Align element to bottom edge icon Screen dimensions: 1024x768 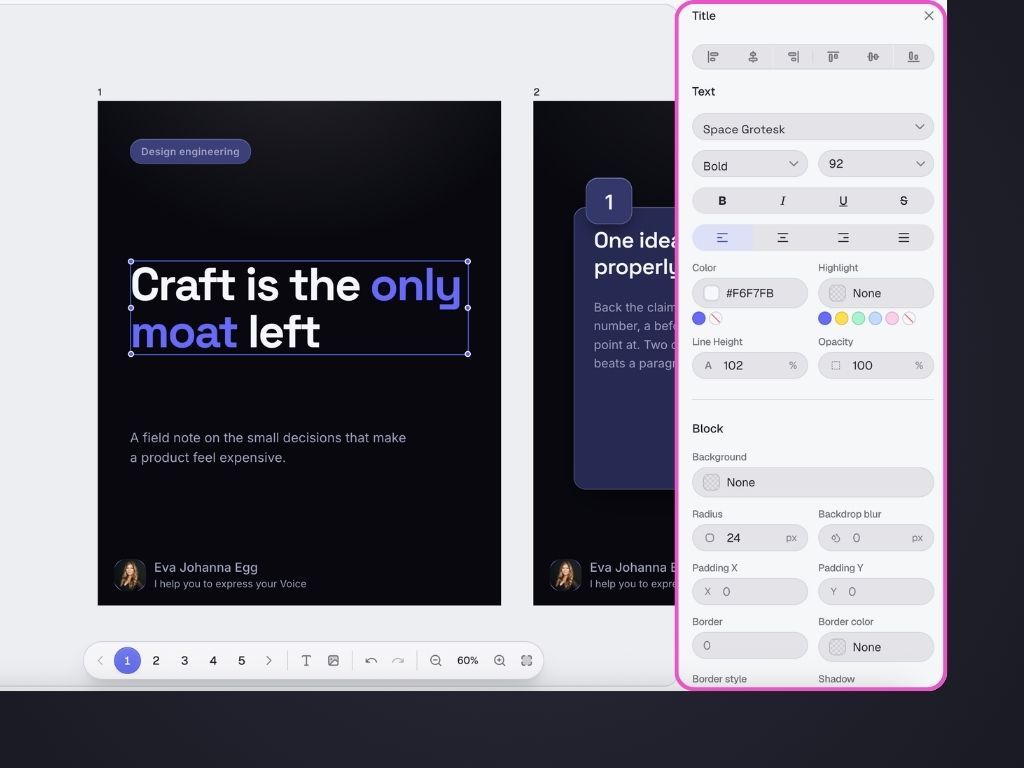tap(913, 57)
